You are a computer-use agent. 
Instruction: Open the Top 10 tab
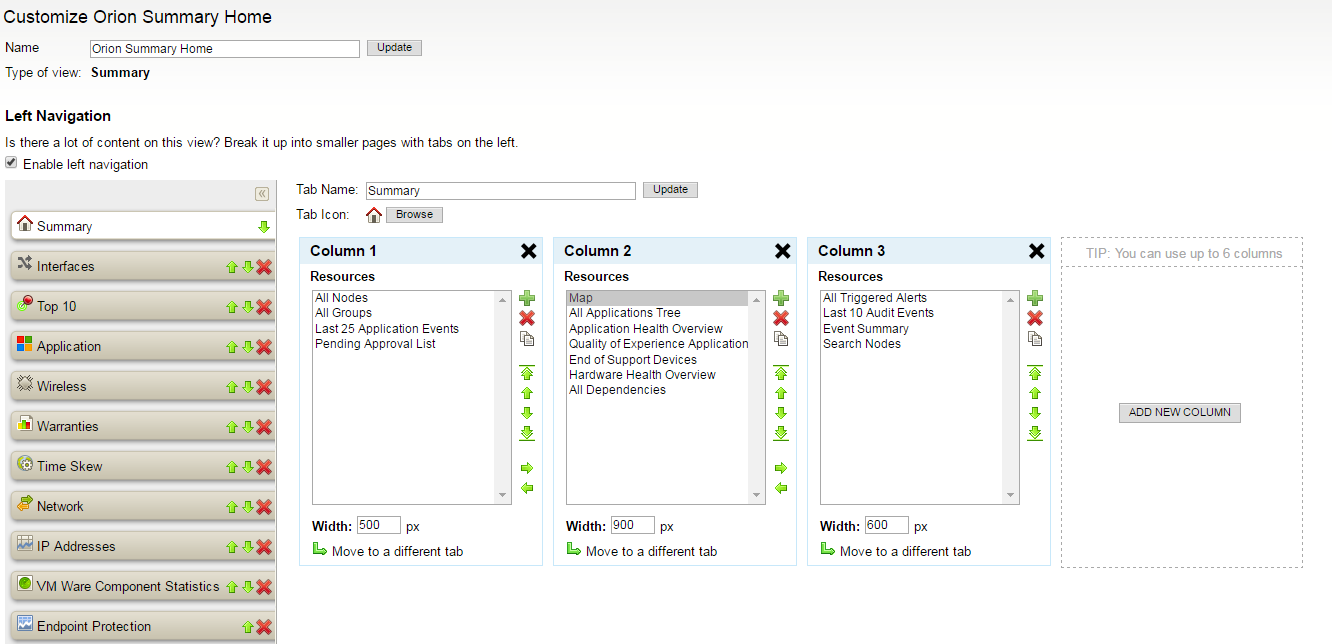(x=143, y=306)
